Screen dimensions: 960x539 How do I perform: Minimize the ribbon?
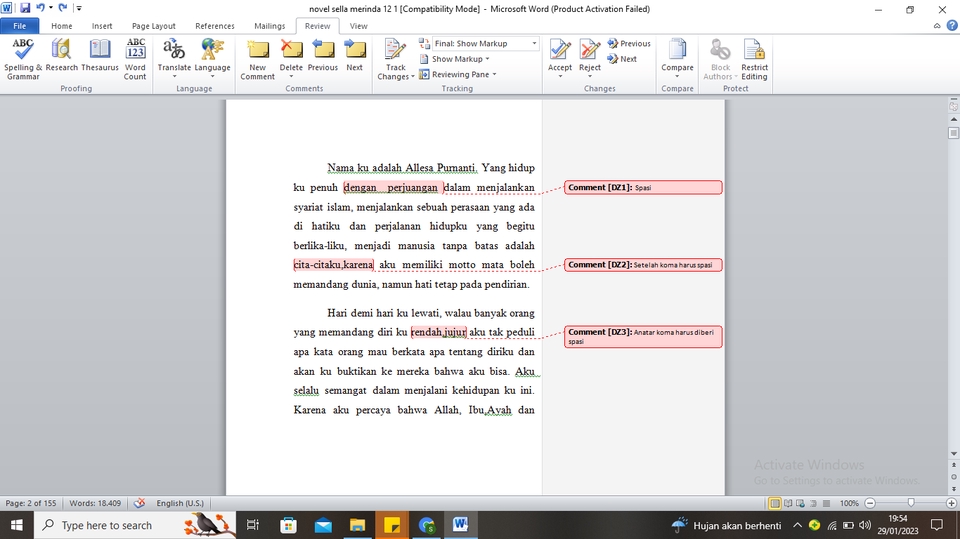(x=937, y=26)
